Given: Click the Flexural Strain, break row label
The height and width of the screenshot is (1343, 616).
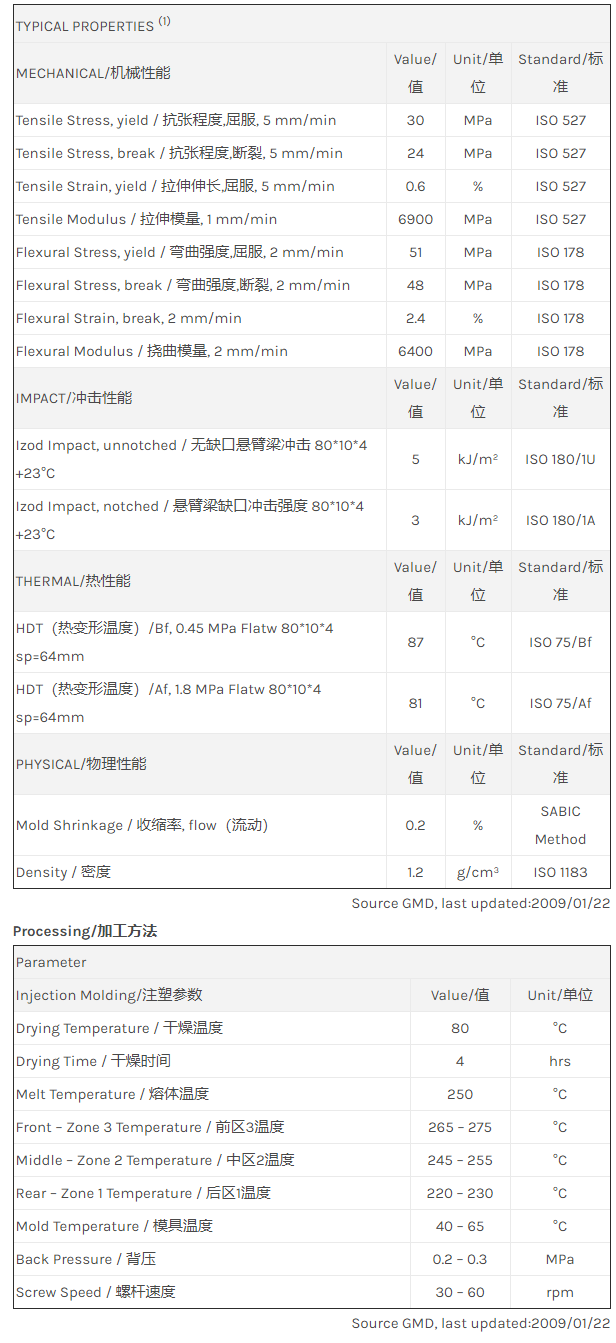Looking at the screenshot, I should tap(128, 318).
